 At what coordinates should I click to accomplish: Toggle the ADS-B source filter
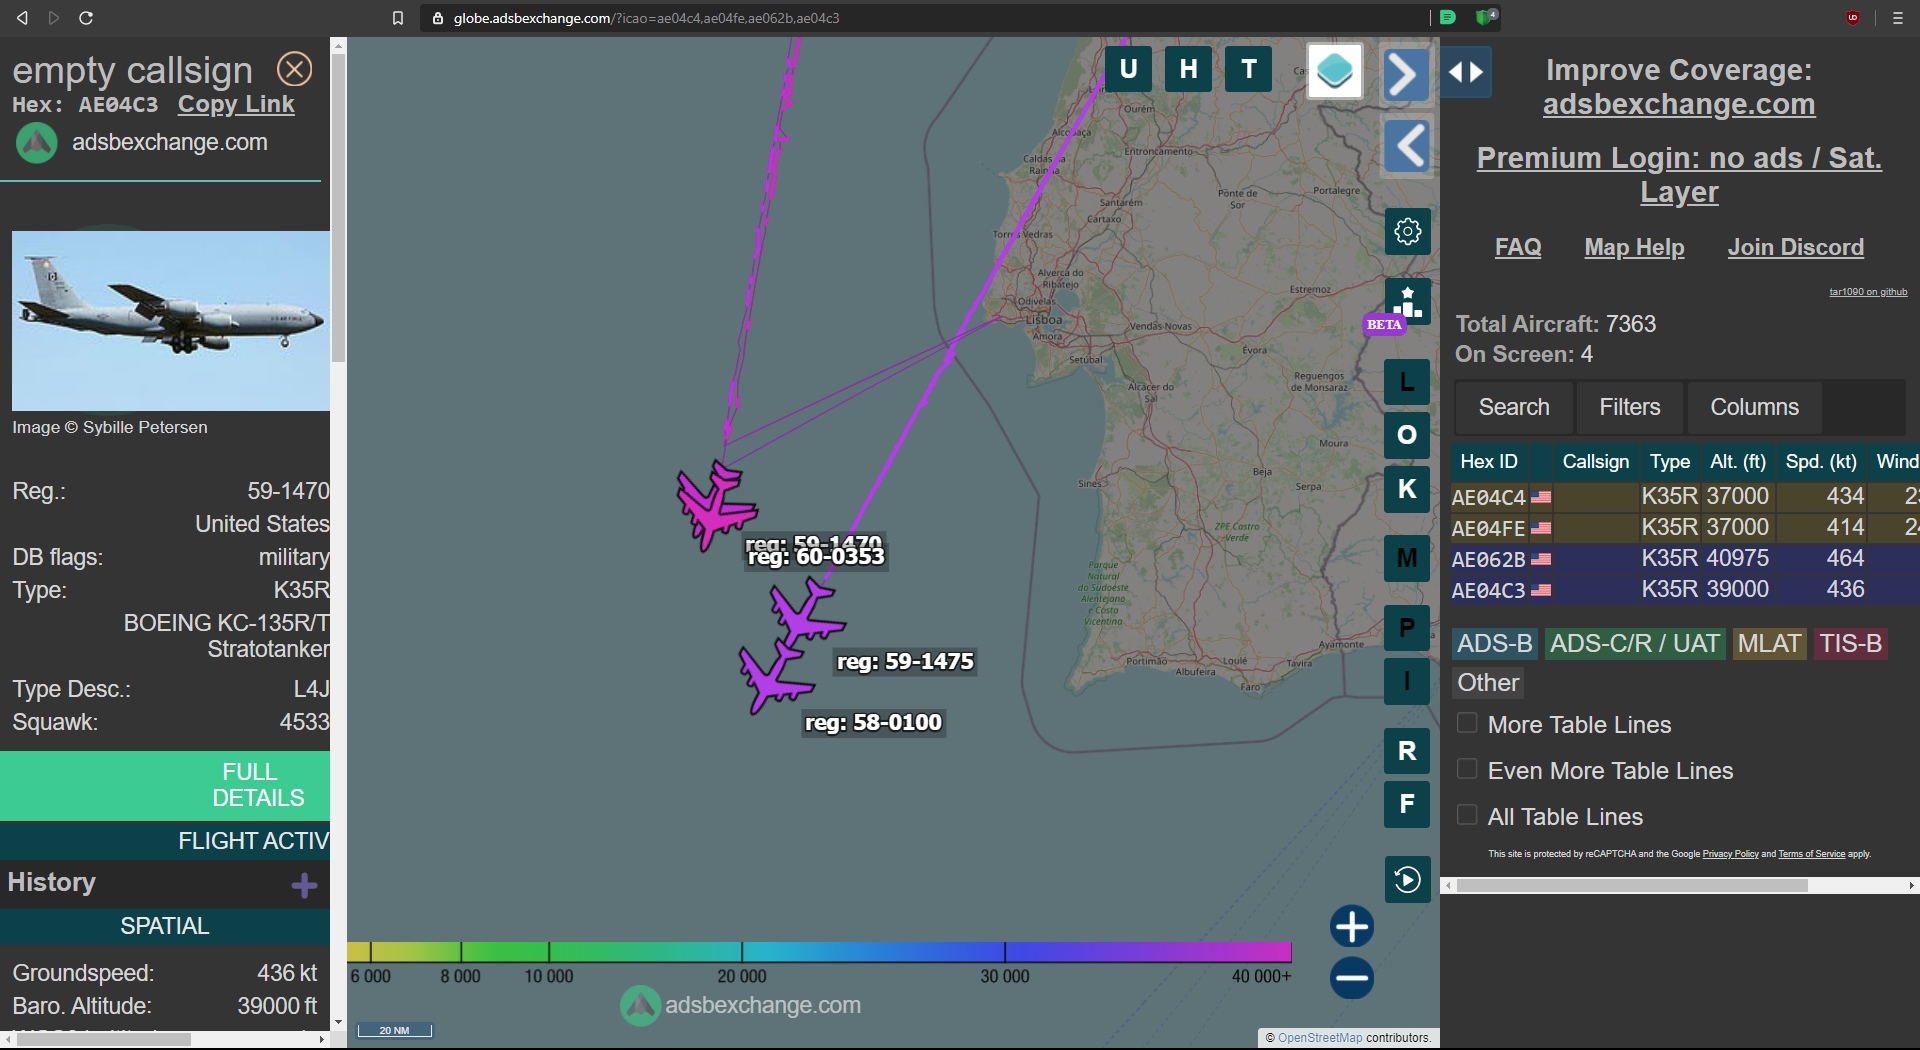click(x=1494, y=643)
